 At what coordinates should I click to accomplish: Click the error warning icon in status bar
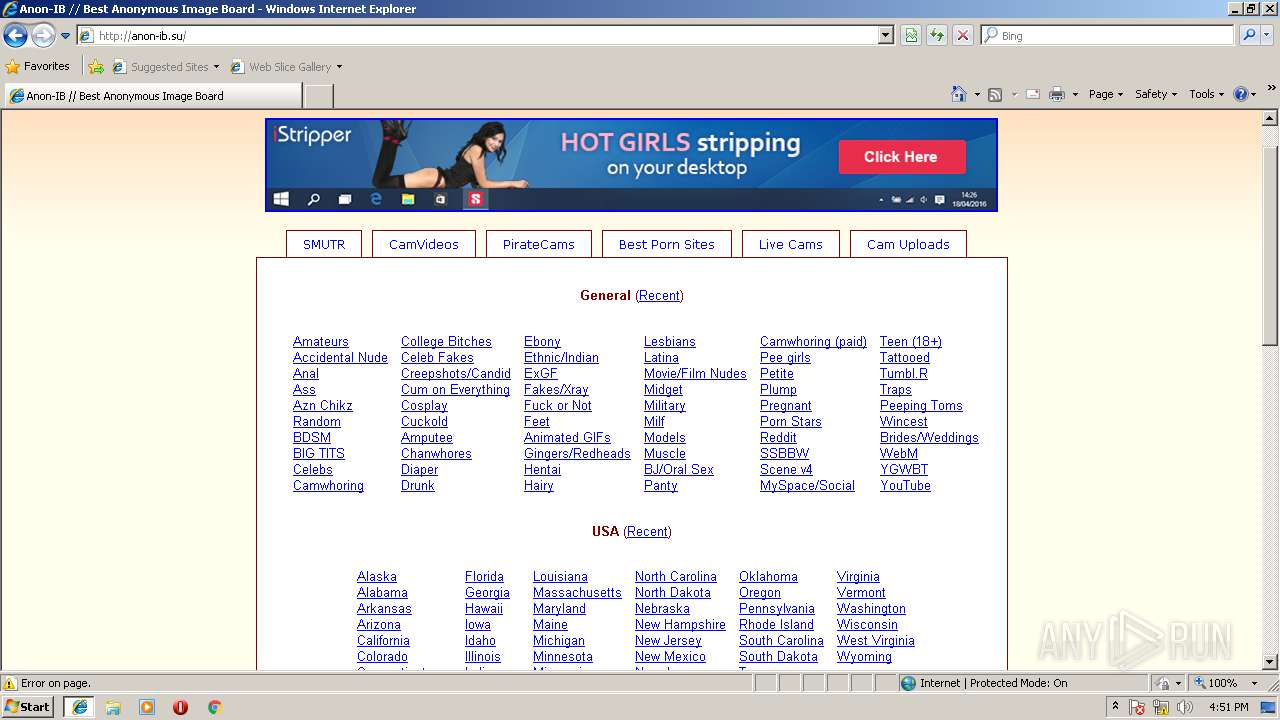(10, 683)
